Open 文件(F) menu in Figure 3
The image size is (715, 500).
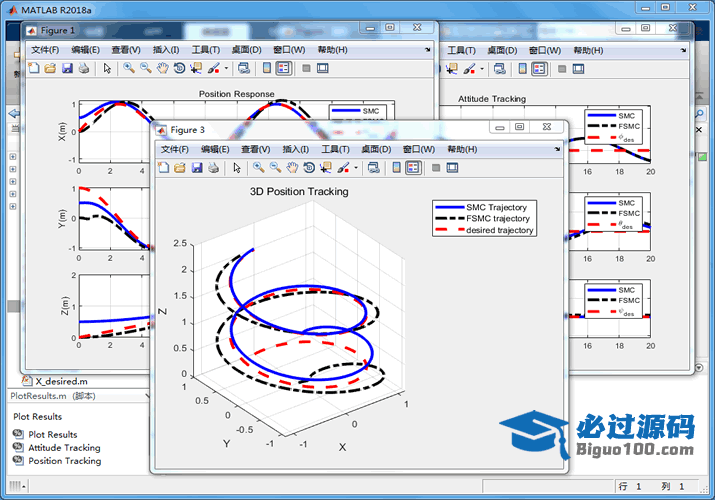click(174, 149)
